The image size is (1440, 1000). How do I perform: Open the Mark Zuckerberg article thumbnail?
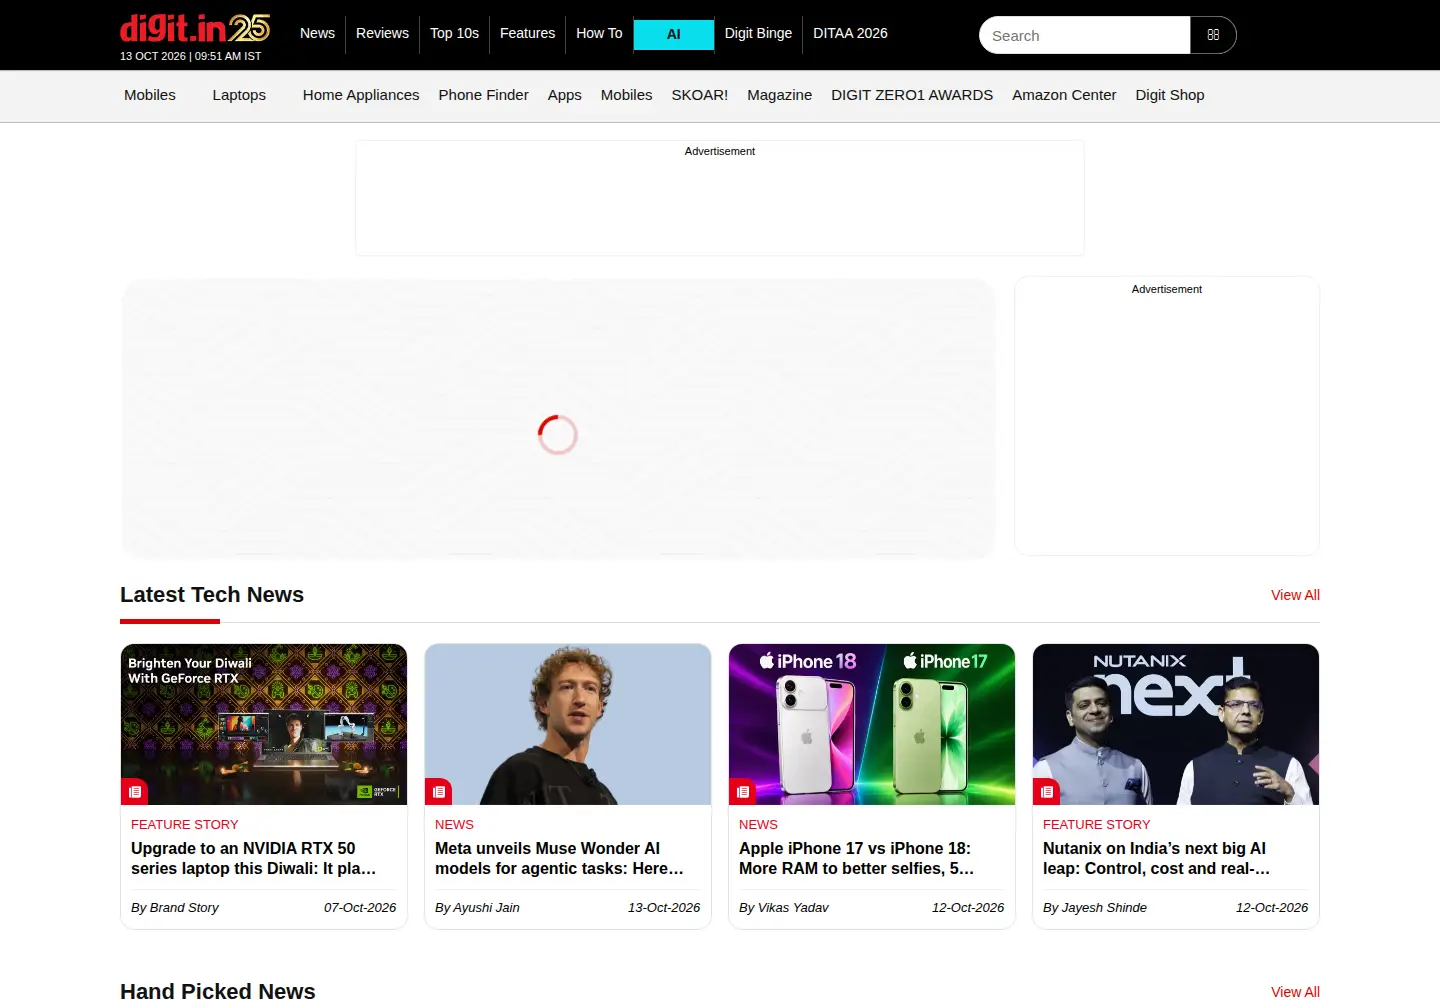point(568,724)
